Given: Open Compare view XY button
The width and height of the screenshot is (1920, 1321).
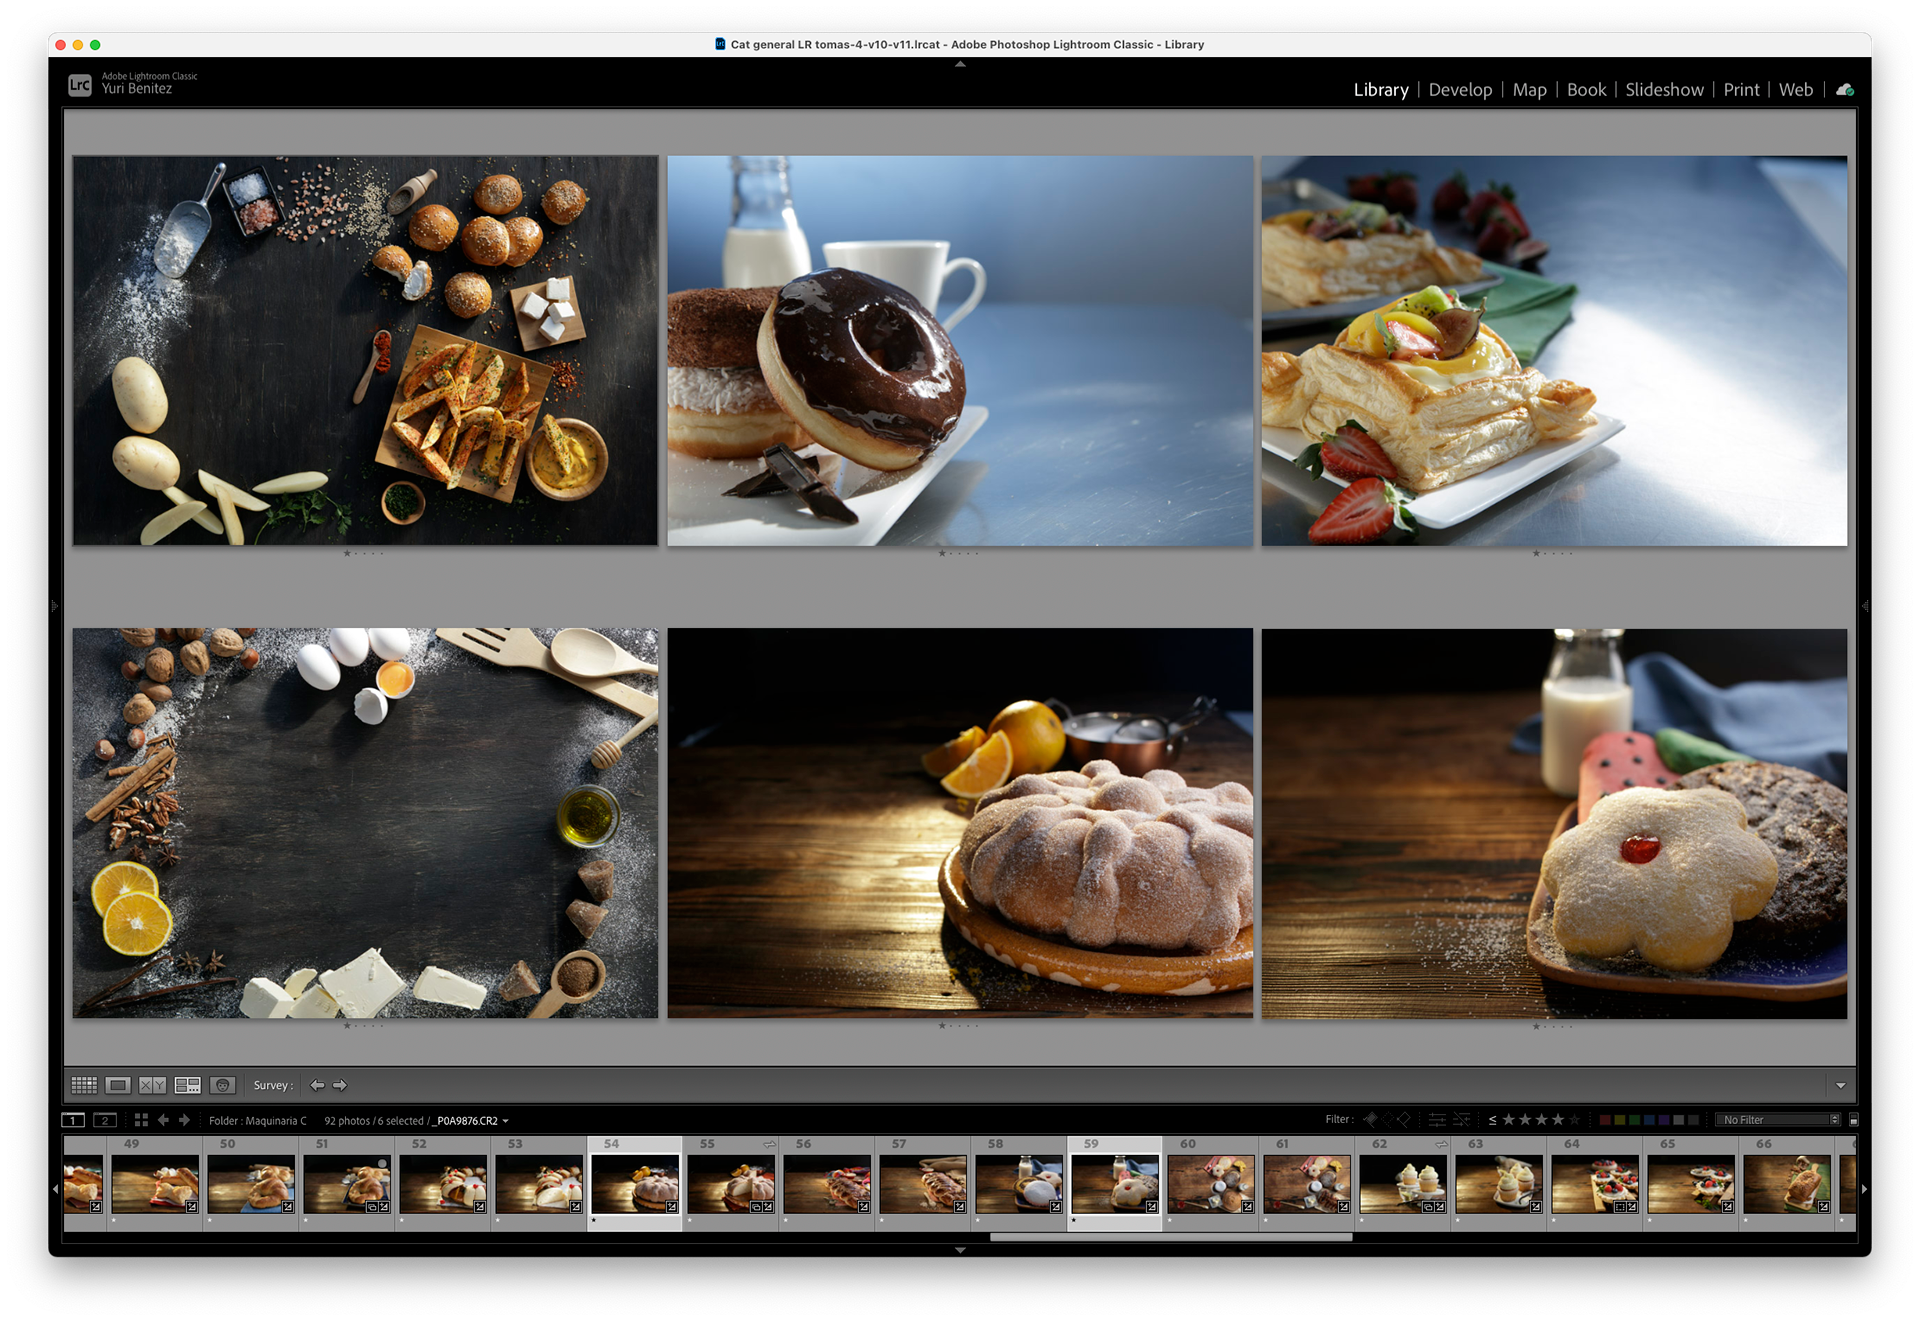Looking at the screenshot, I should pyautogui.click(x=152, y=1085).
